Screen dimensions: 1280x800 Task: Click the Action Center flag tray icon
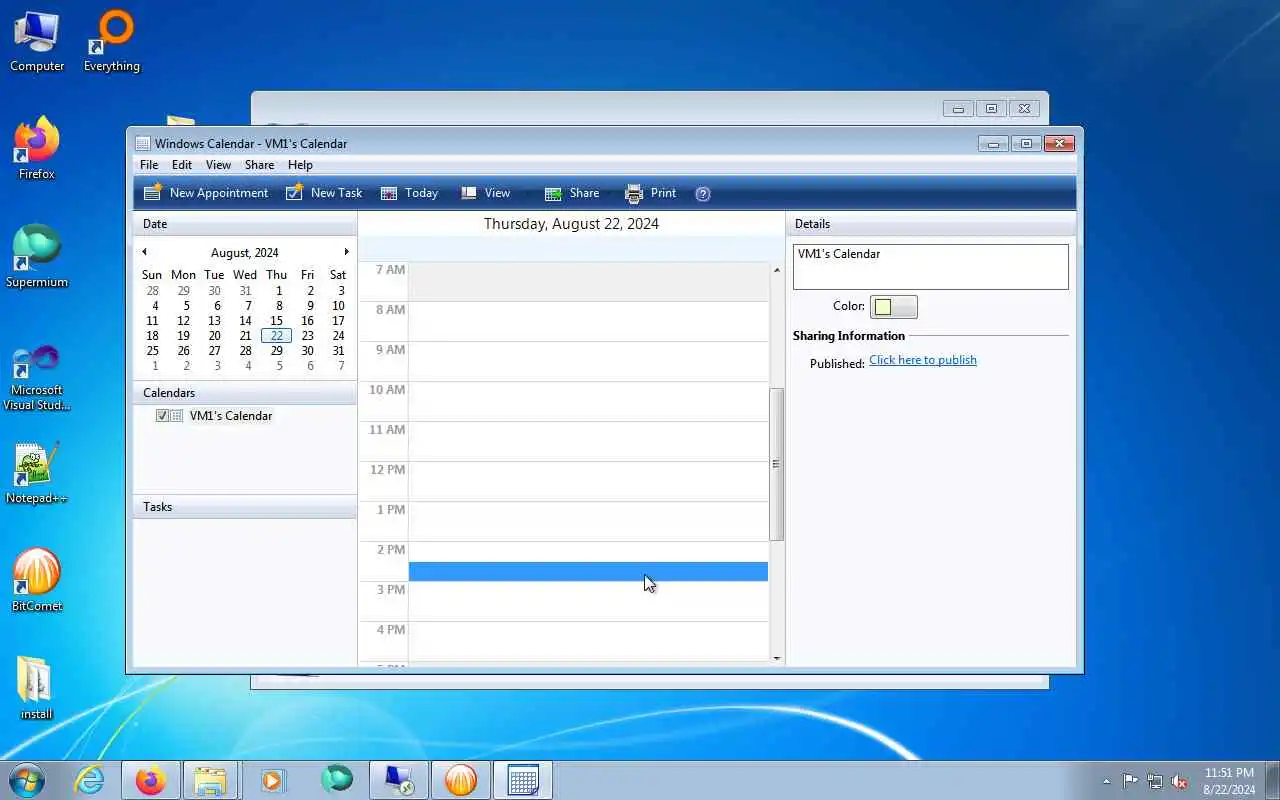tap(1130, 781)
